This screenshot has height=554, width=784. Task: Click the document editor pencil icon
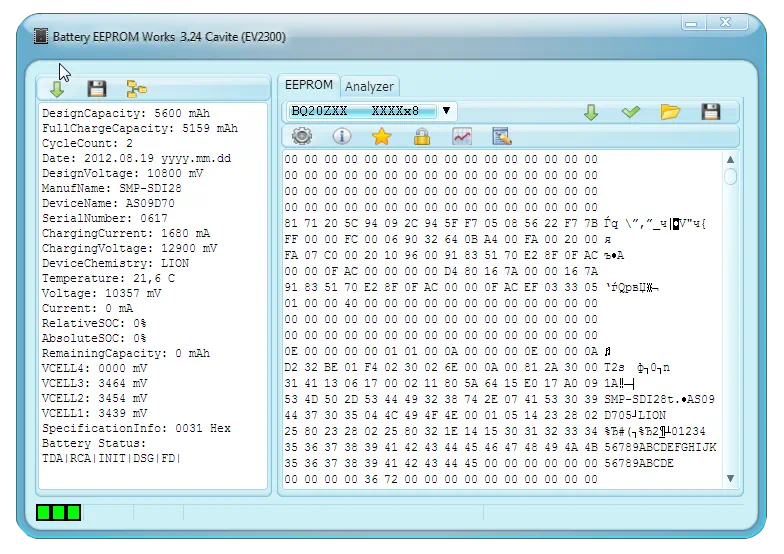(502, 136)
